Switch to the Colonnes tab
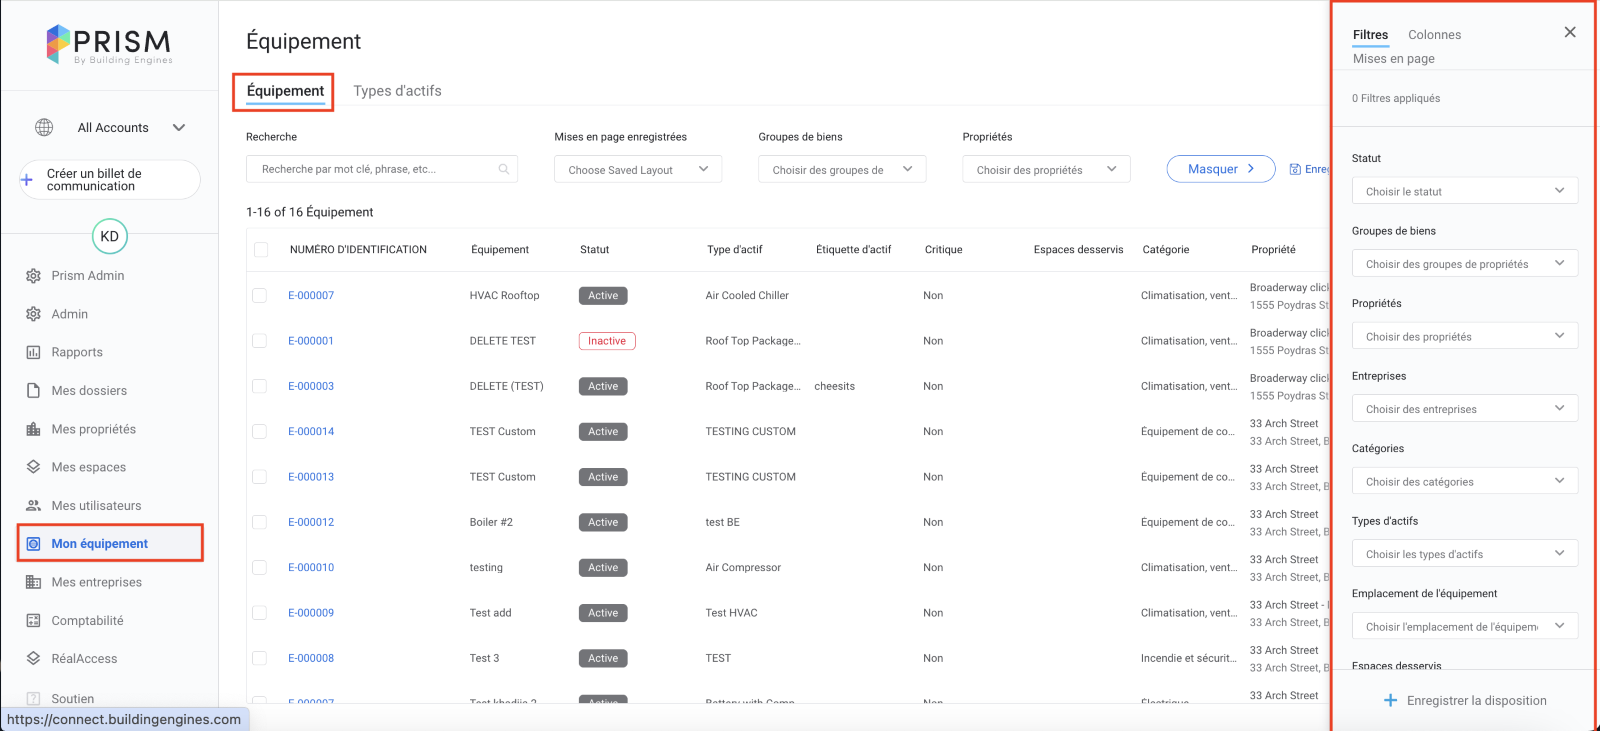The width and height of the screenshot is (1600, 731). coord(1434,35)
